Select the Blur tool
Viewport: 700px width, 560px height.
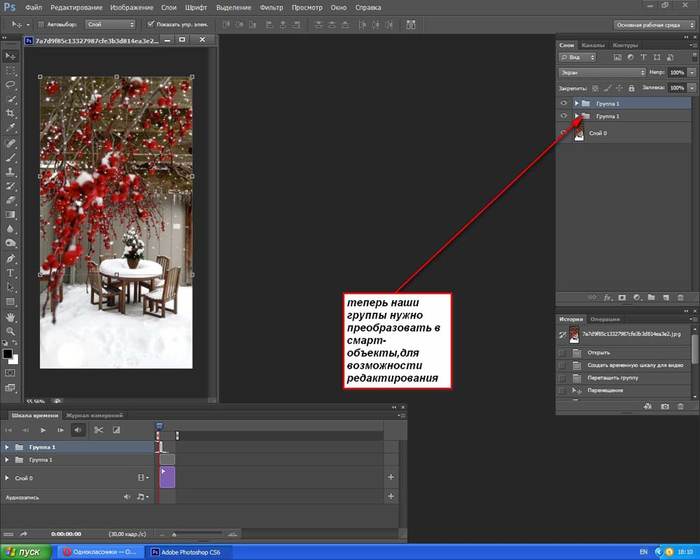pyautogui.click(x=10, y=229)
